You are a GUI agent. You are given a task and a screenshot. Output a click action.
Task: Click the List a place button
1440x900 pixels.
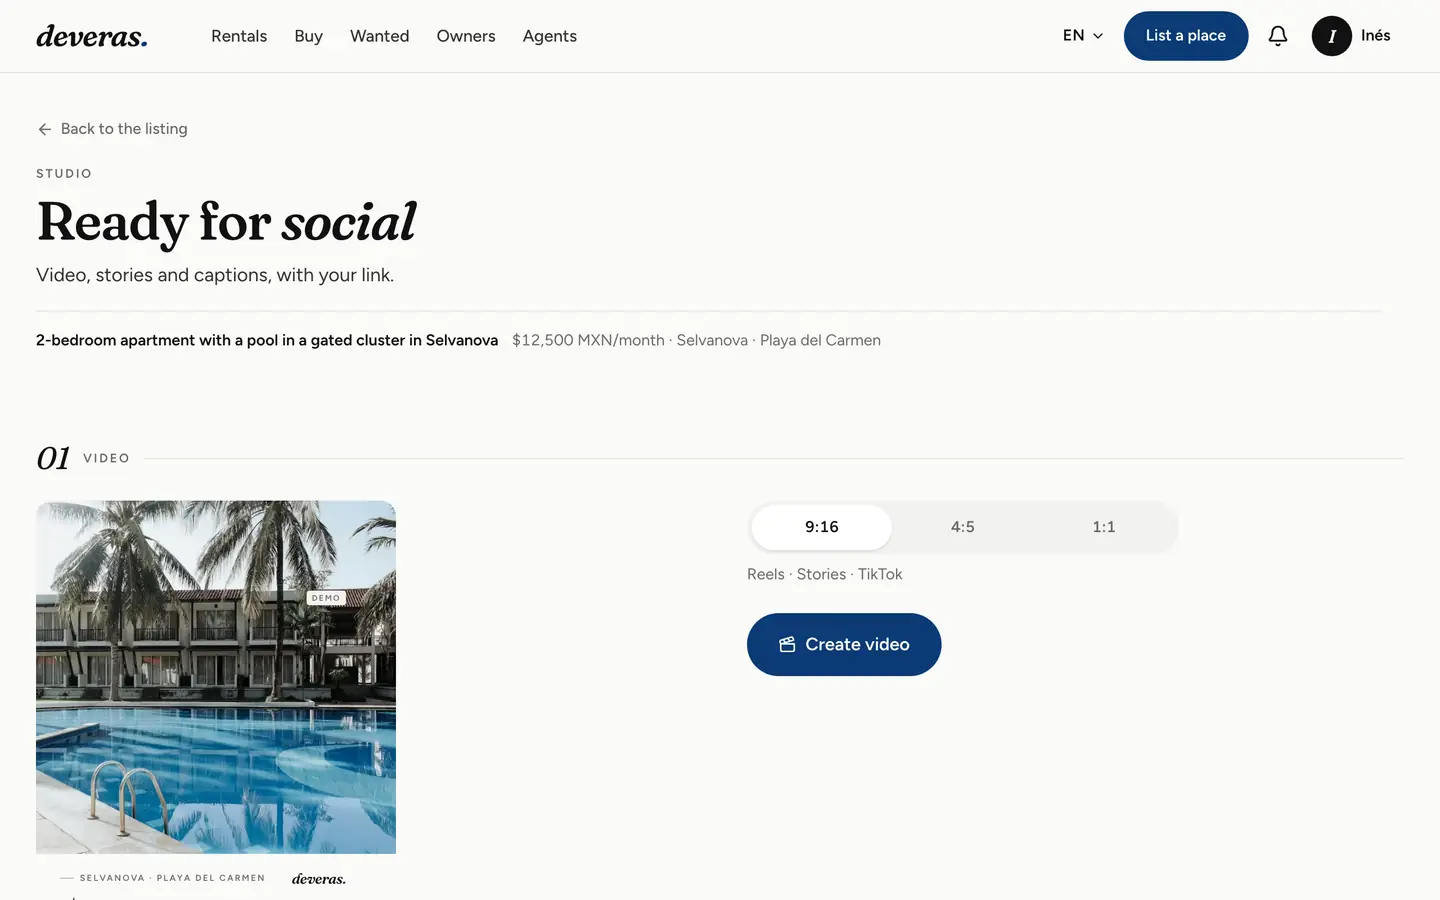pyautogui.click(x=1185, y=36)
